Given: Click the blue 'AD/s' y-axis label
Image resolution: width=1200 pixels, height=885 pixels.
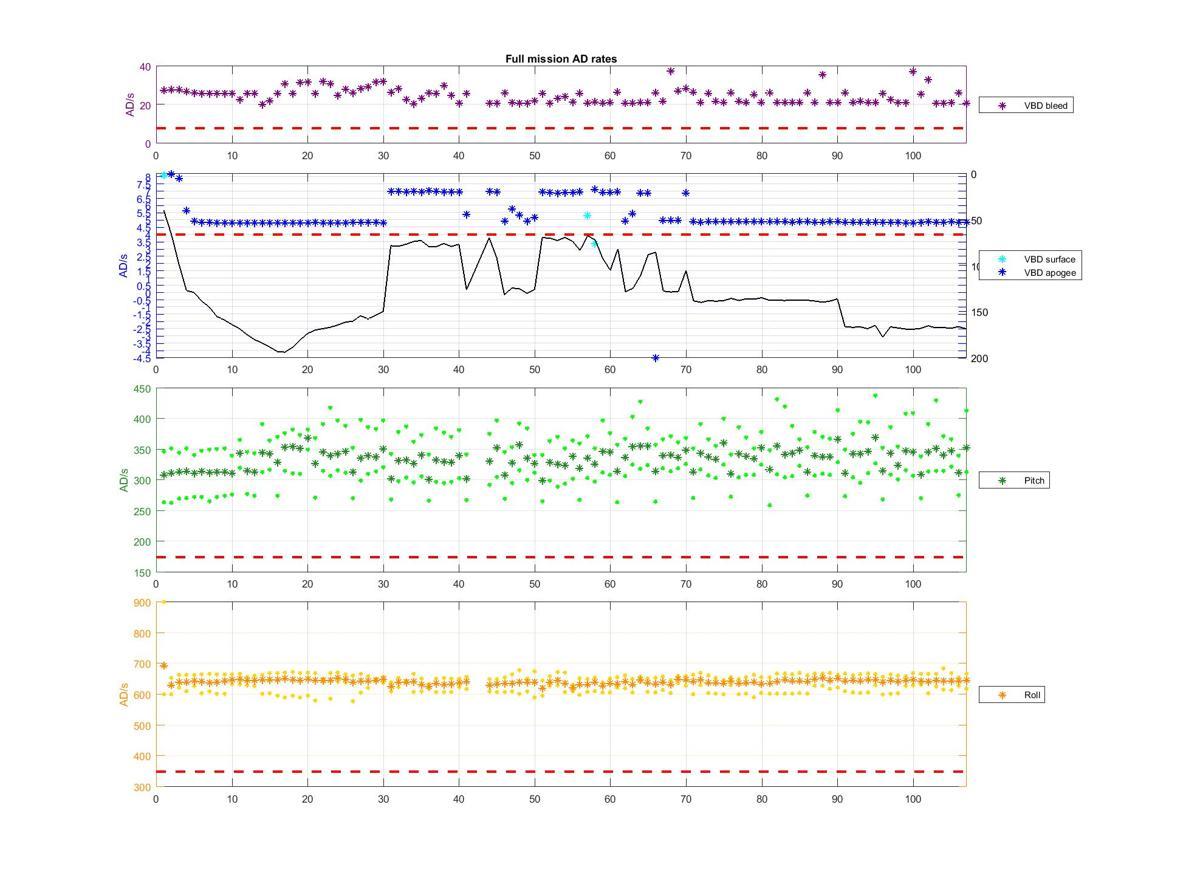Looking at the screenshot, I should tap(125, 266).
